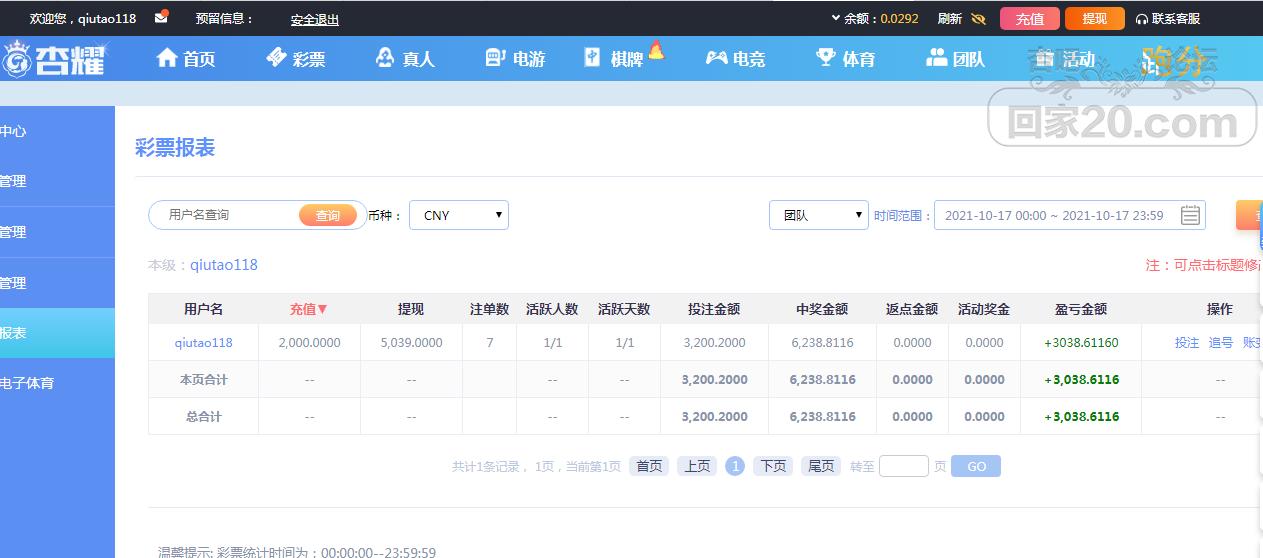Image resolution: width=1263 pixels, height=558 pixels.
Task: Go to 首页 first page in pagination
Action: tap(649, 466)
